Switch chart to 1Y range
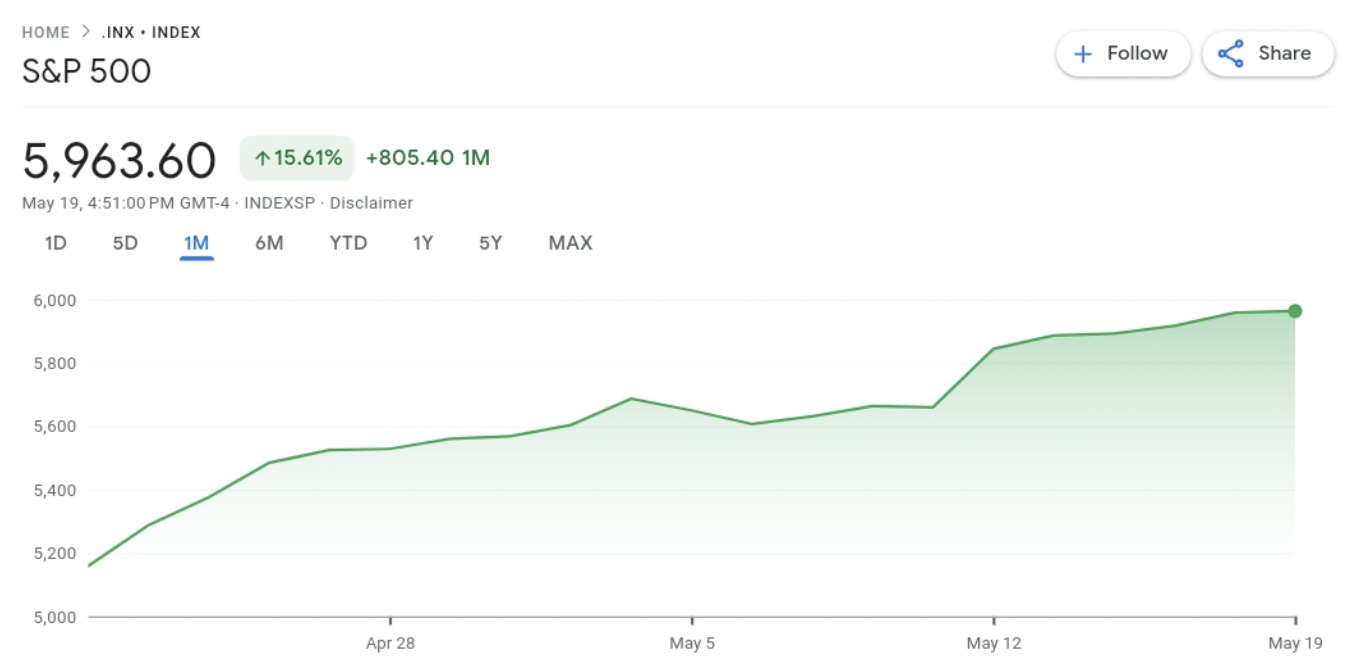This screenshot has width=1356, height=672. click(423, 243)
